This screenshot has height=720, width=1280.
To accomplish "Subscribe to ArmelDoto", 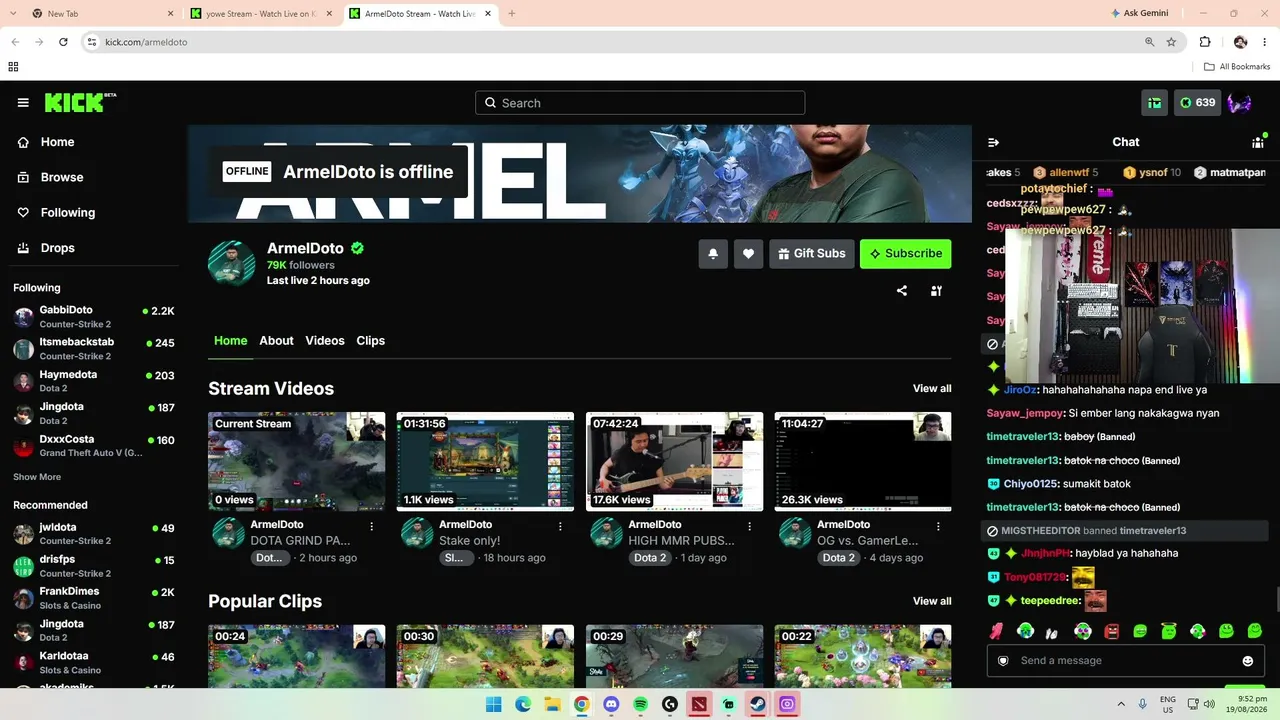I will pyautogui.click(x=905, y=254).
